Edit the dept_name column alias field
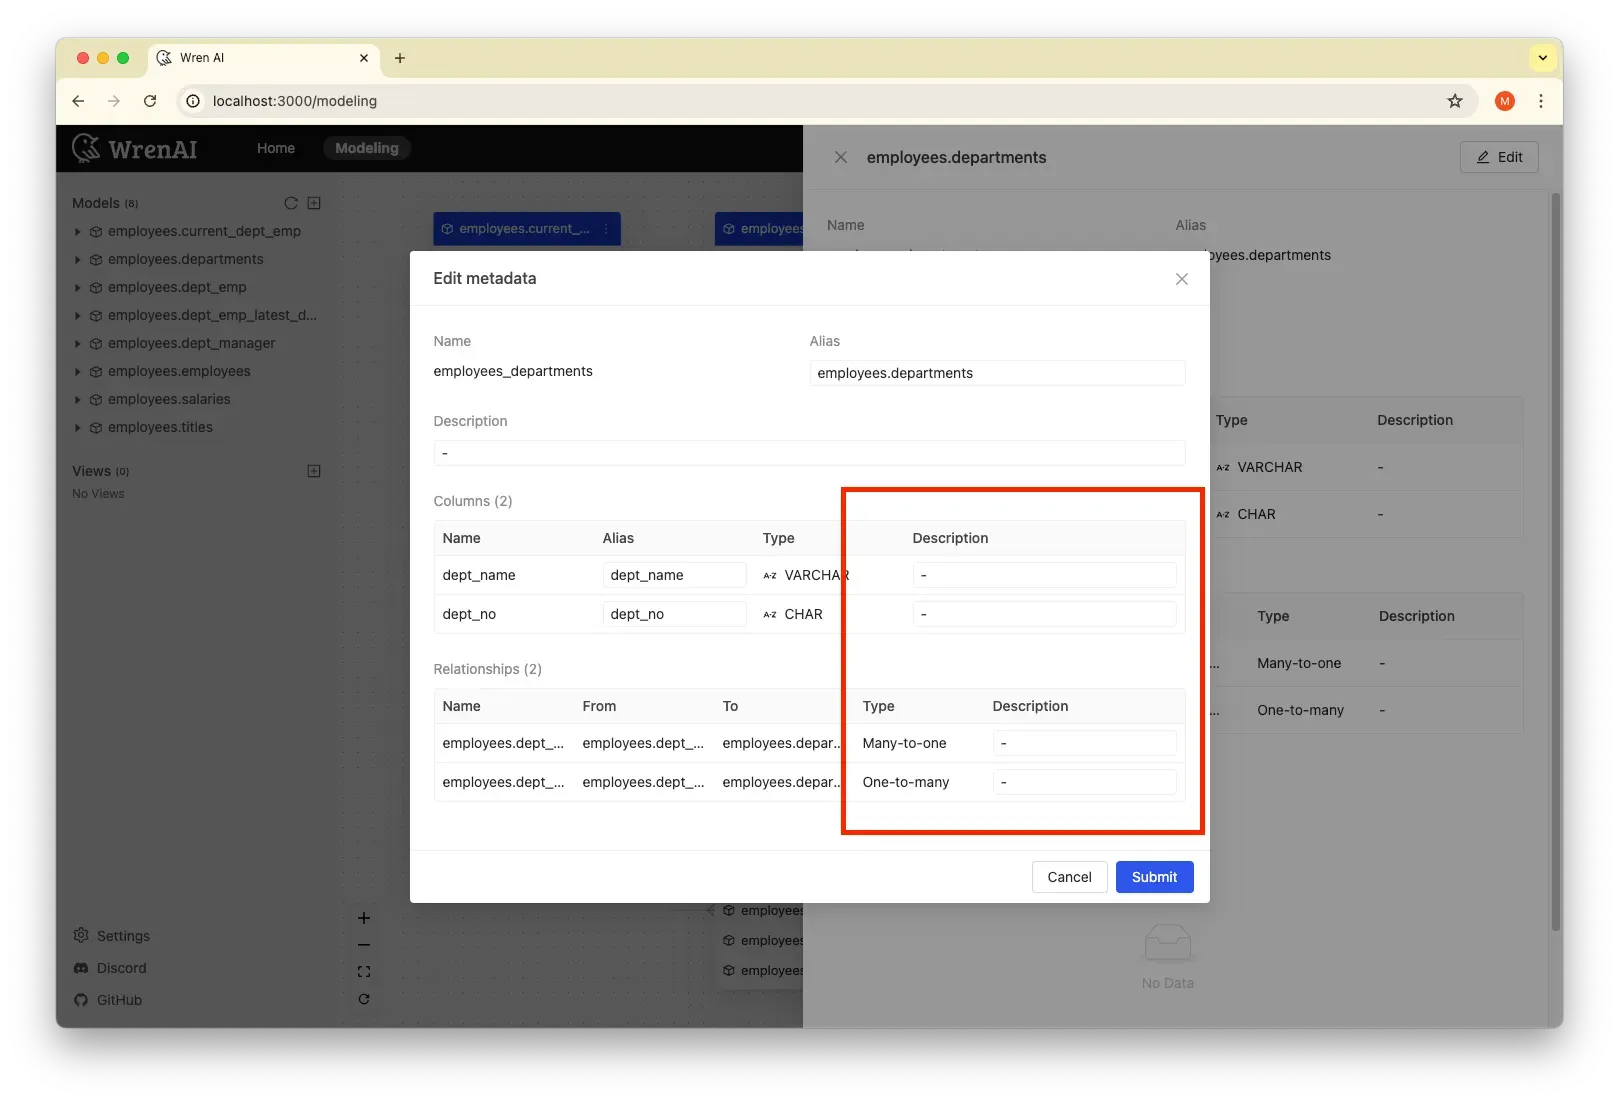This screenshot has height=1102, width=1619. pos(674,575)
